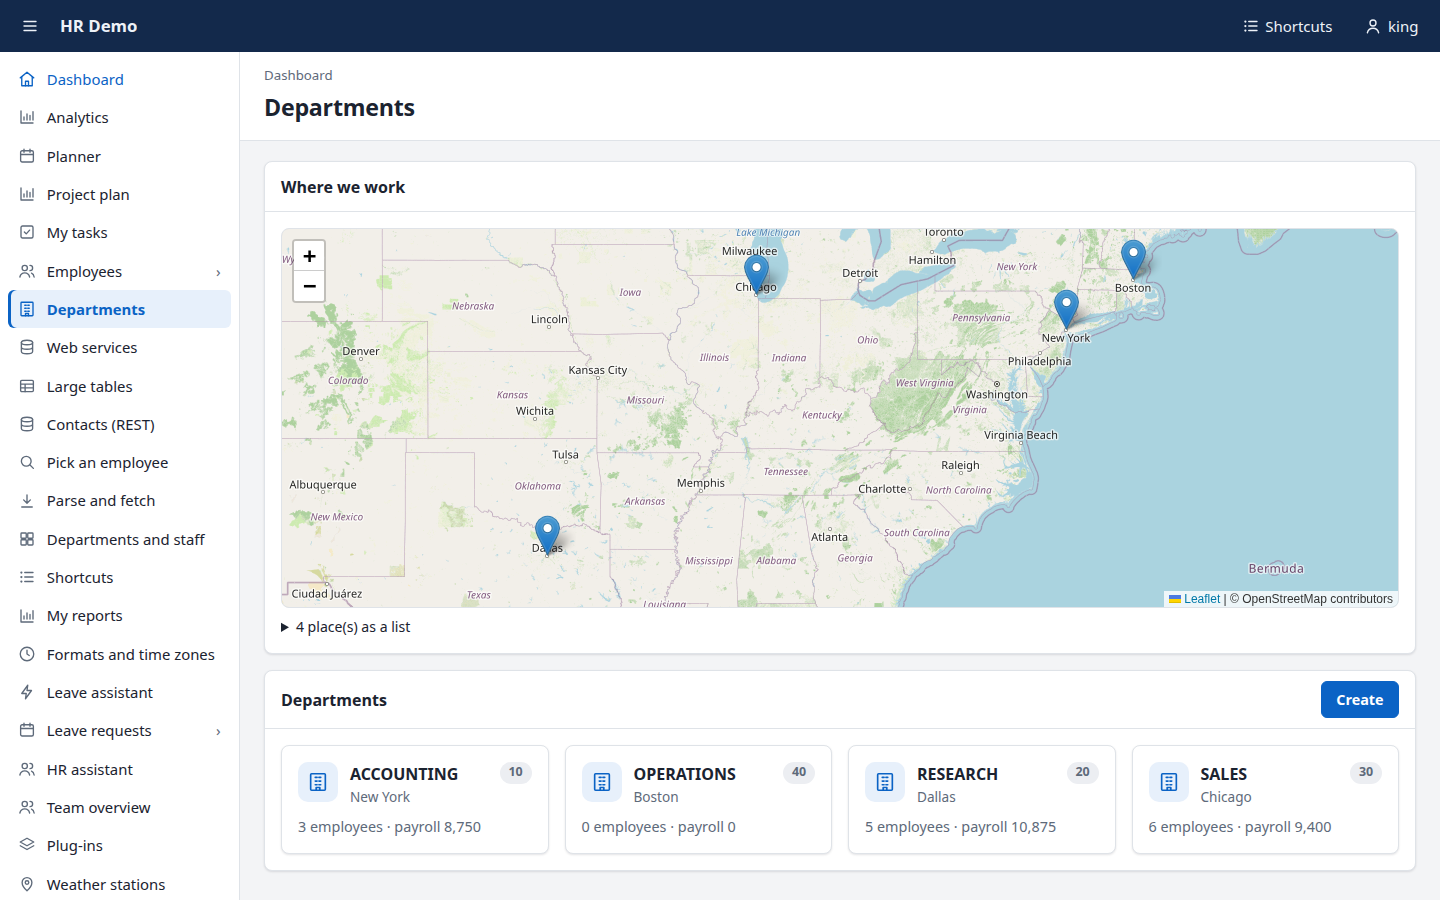Screen dimensions: 1440x900
Task: Expand the 4 place(s) as a list disclosure
Action: (x=346, y=627)
